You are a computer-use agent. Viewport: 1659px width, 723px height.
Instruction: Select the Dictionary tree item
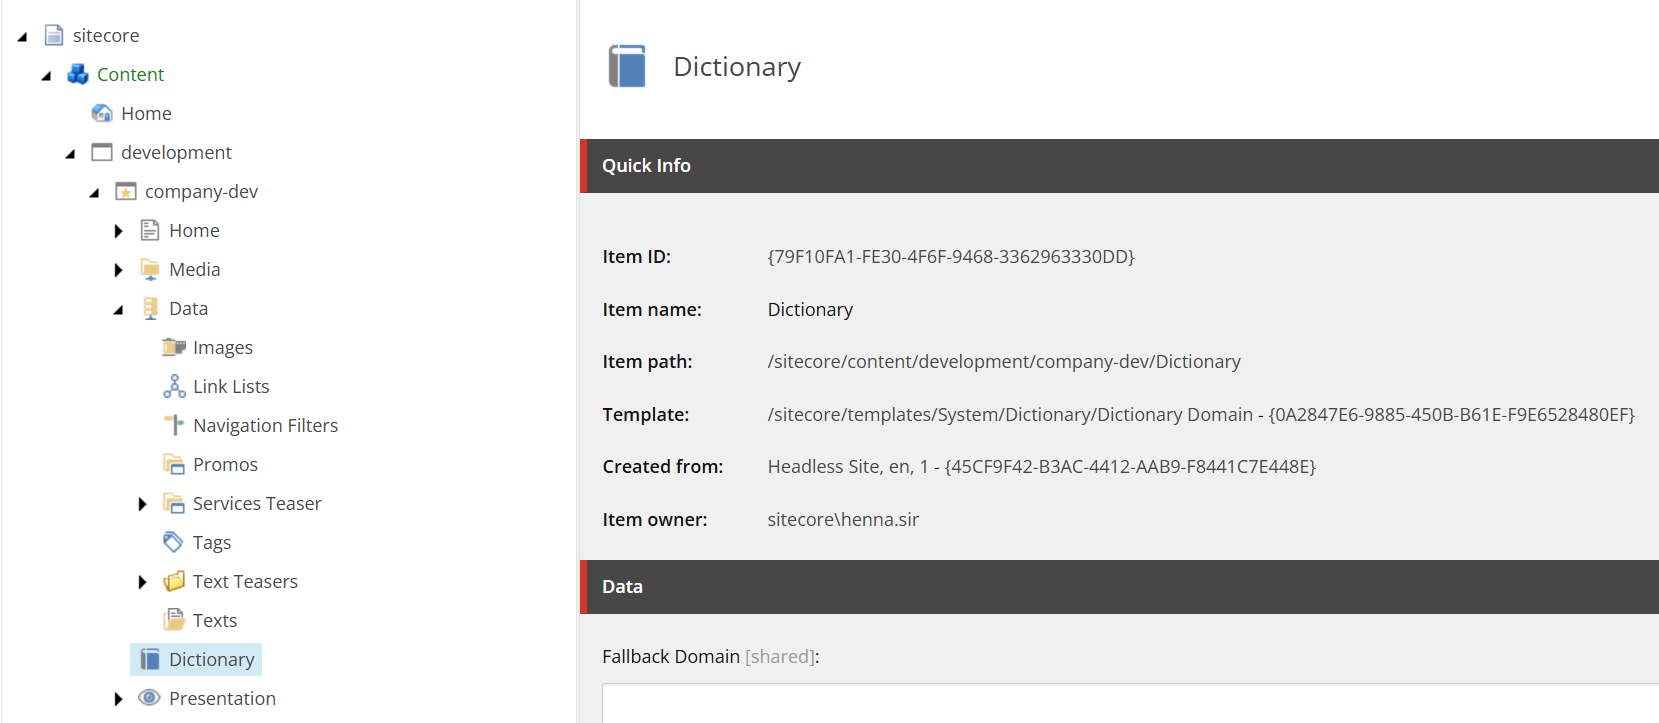coord(211,660)
